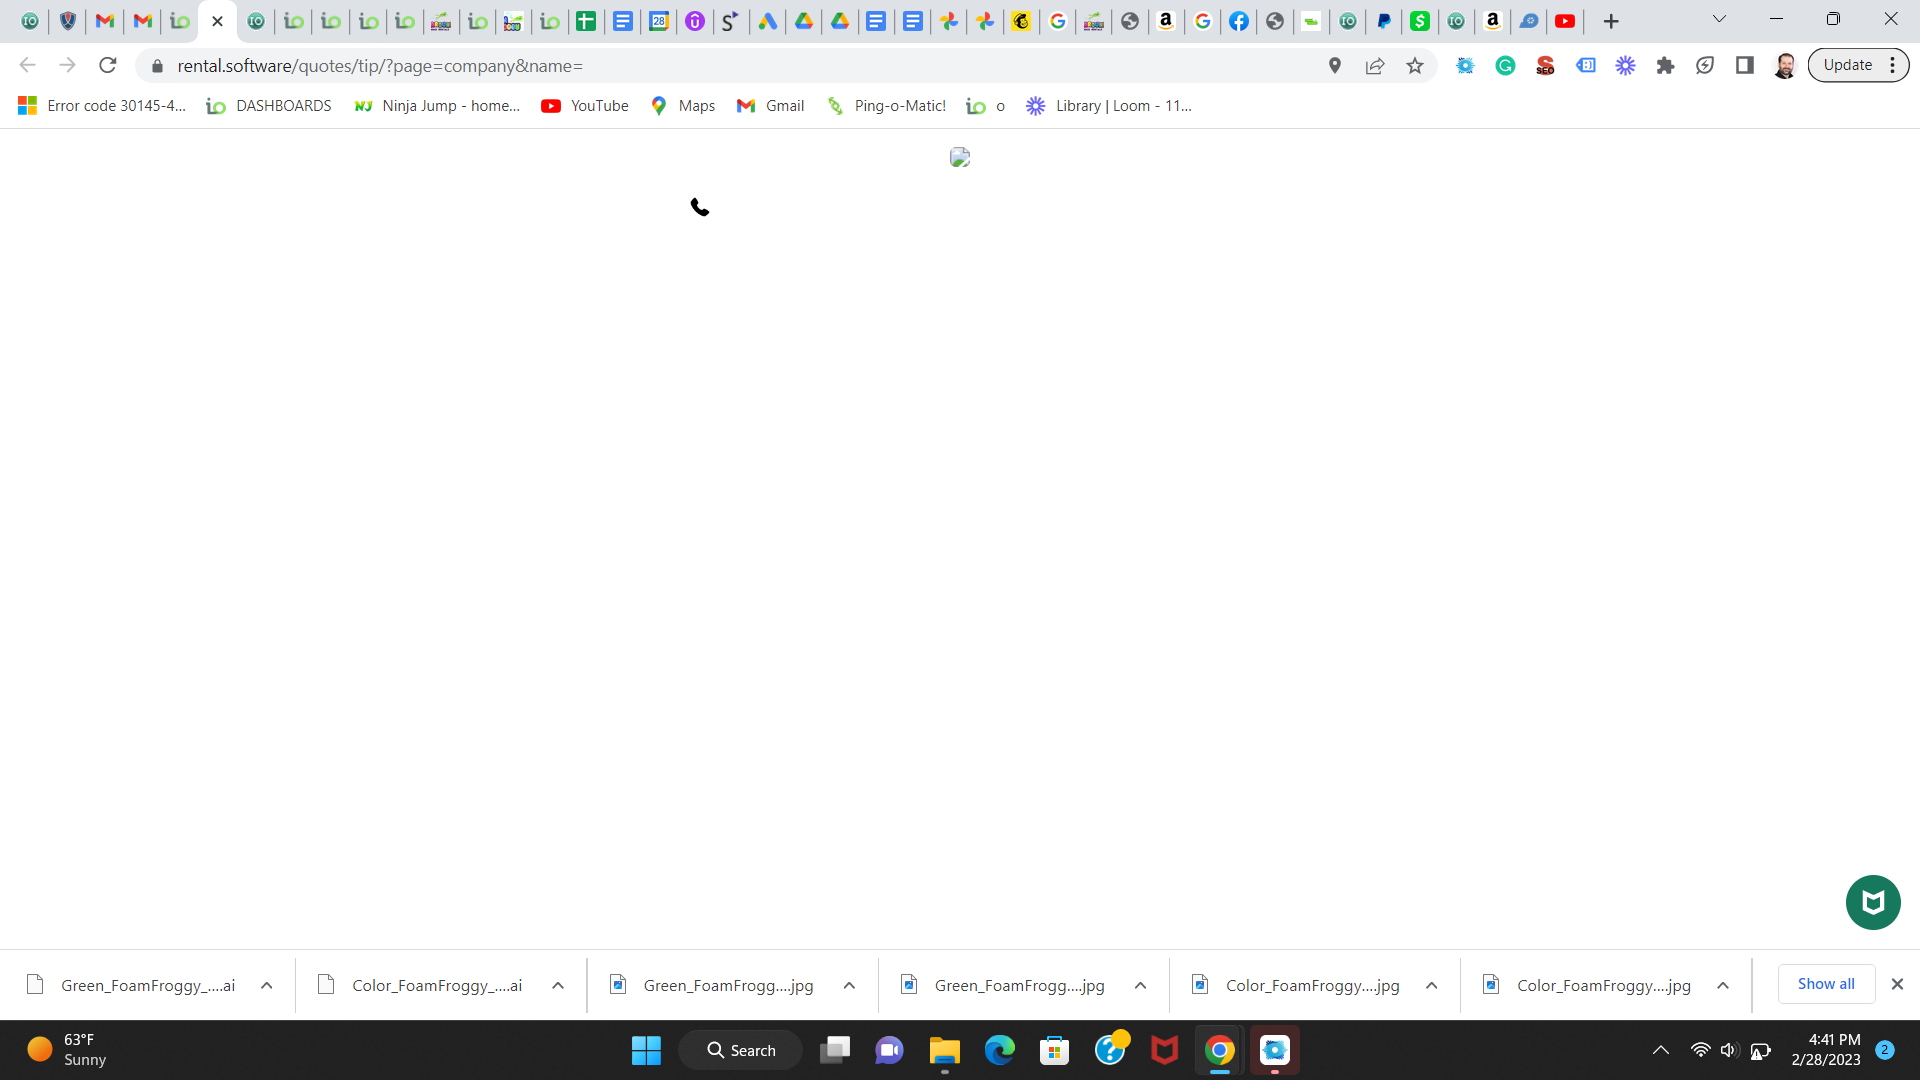Toggle the browser side panel

coord(1745,66)
